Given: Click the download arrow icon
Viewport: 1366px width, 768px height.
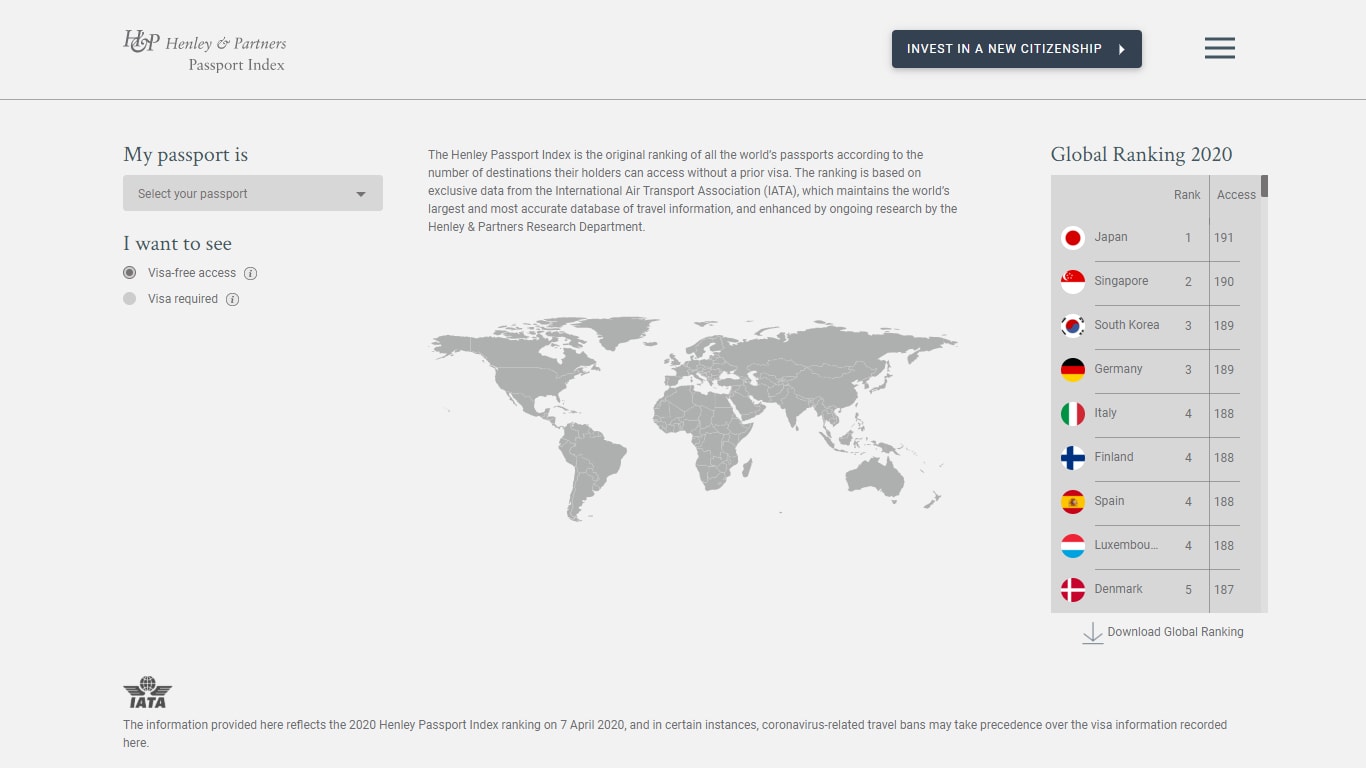Looking at the screenshot, I should [1092, 633].
